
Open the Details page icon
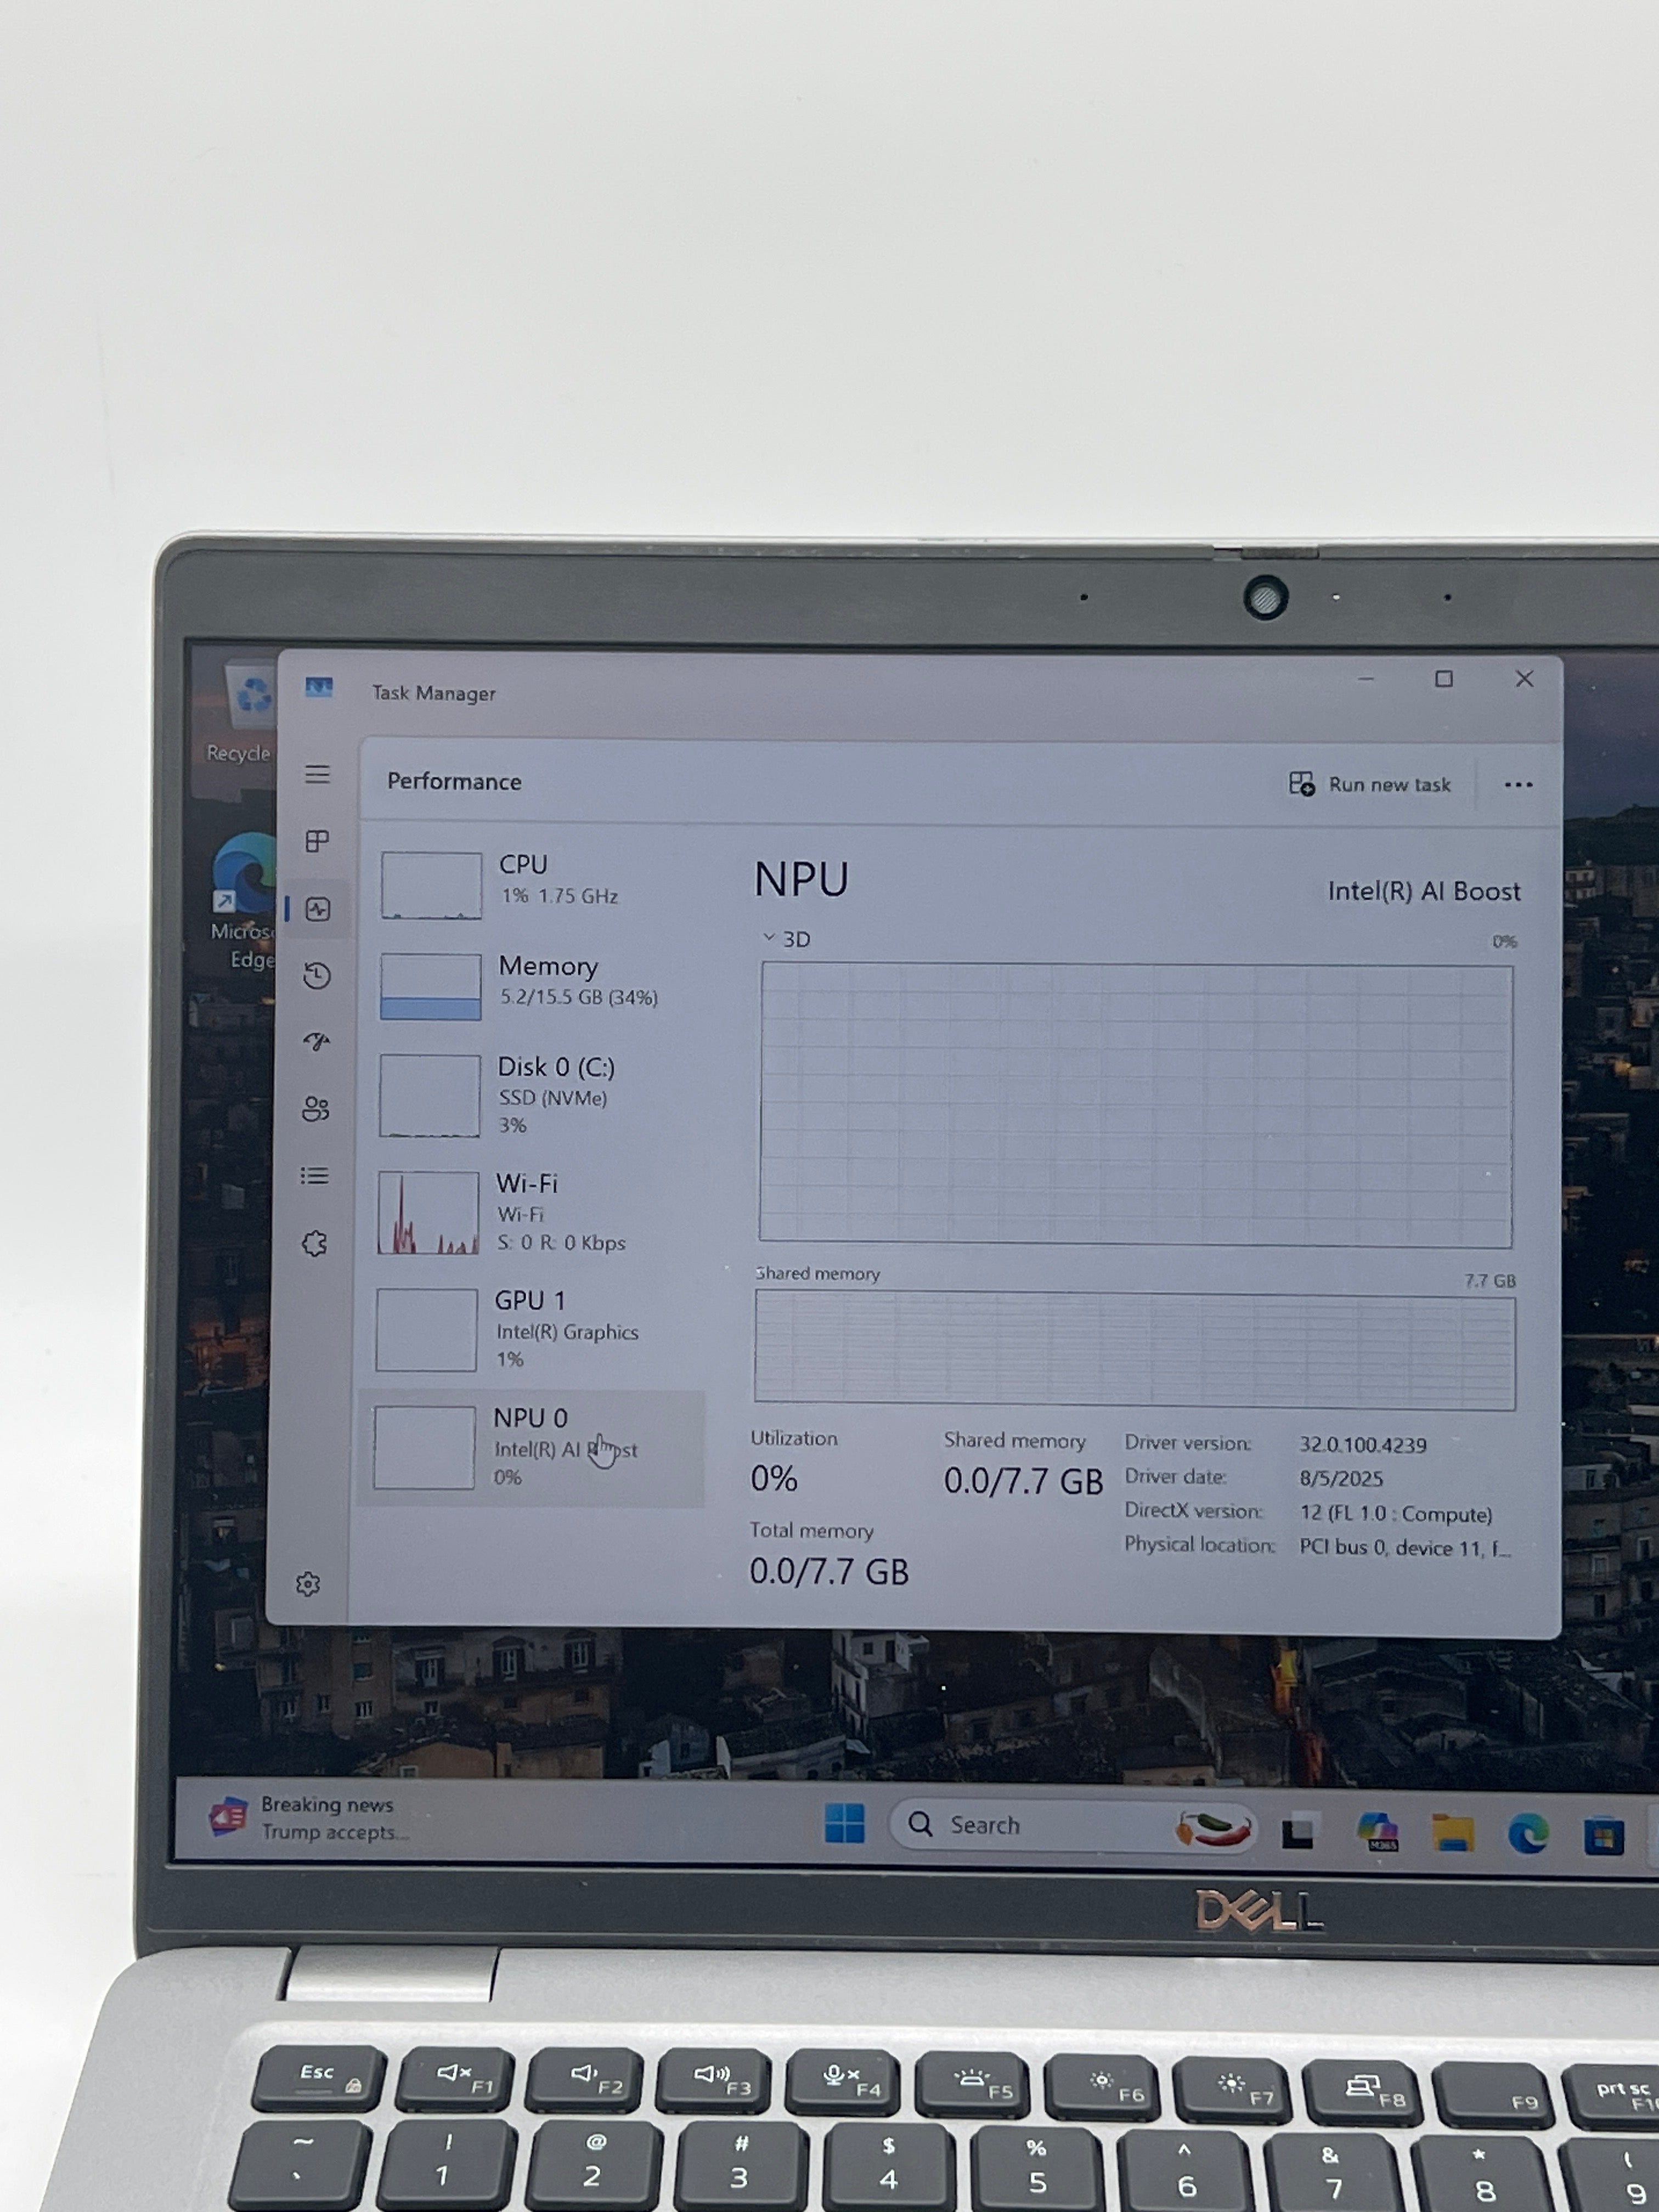click(314, 1176)
